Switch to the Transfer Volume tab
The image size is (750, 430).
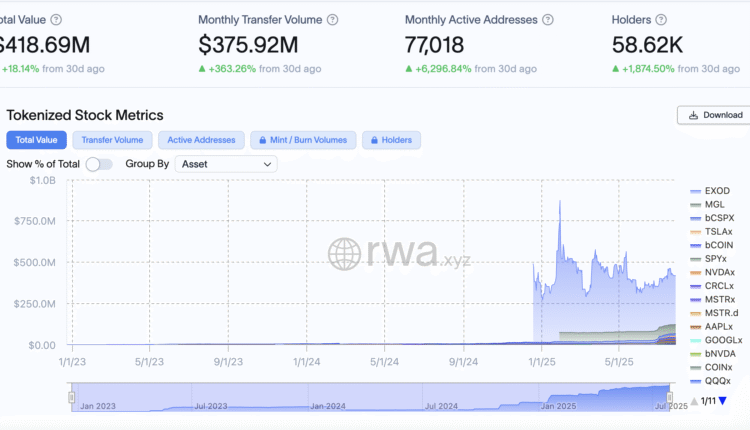[112, 141]
